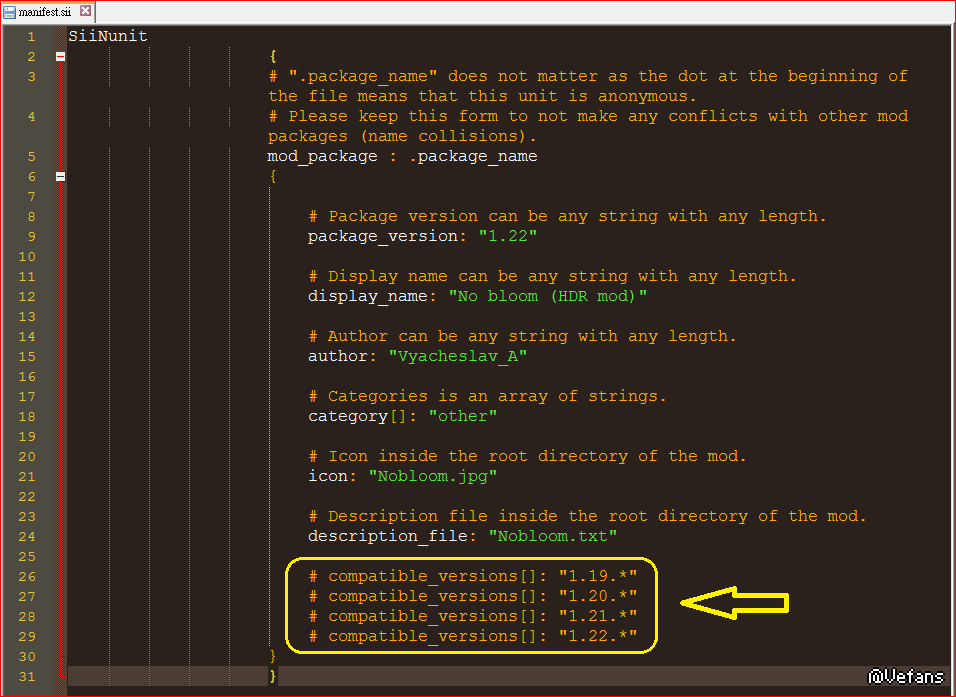
Task: Click the compatible_versions "1.22.*" comment line
Action: [x=473, y=636]
